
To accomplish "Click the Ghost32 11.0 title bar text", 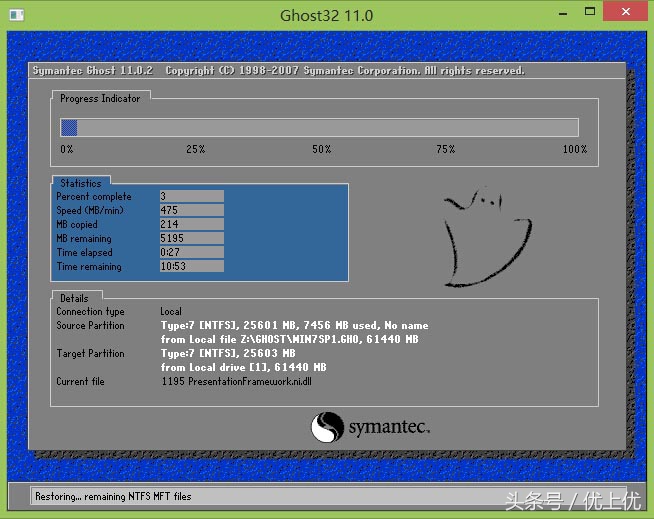I will click(326, 15).
